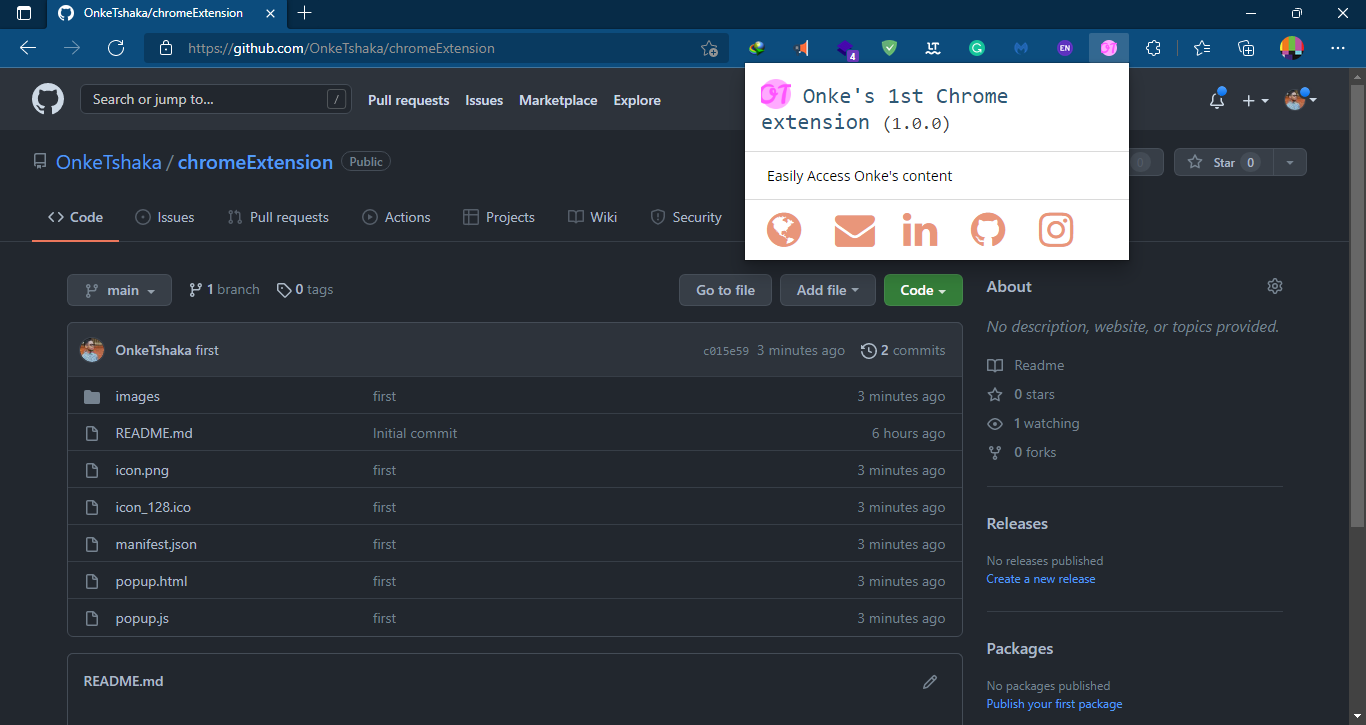The height and width of the screenshot is (725, 1366).
Task: Open the email envelope icon in popup
Action: click(854, 230)
